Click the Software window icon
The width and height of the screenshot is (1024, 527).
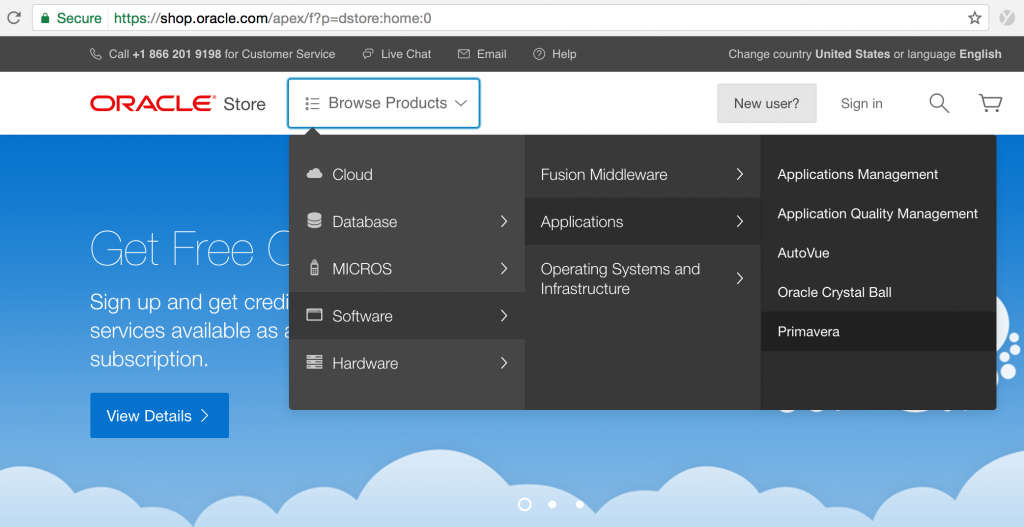[x=314, y=315]
